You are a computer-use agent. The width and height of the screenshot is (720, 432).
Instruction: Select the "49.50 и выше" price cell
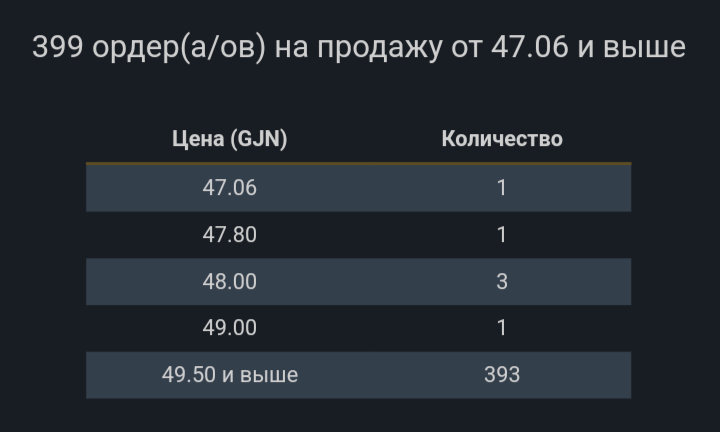click(x=229, y=375)
